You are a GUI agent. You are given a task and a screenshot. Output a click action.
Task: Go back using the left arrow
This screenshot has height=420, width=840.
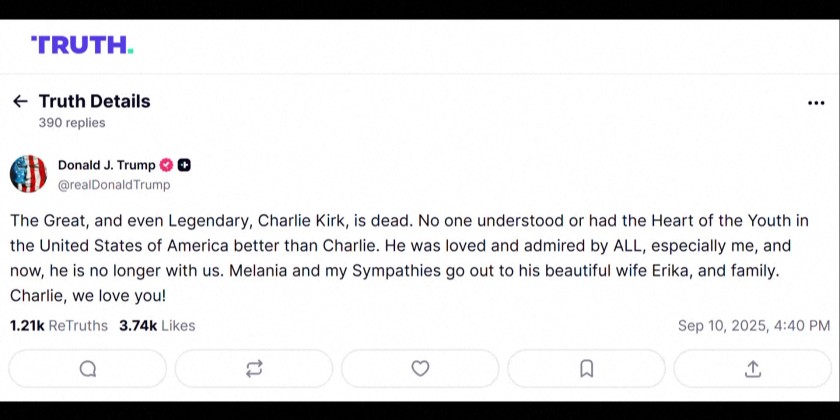coord(20,101)
